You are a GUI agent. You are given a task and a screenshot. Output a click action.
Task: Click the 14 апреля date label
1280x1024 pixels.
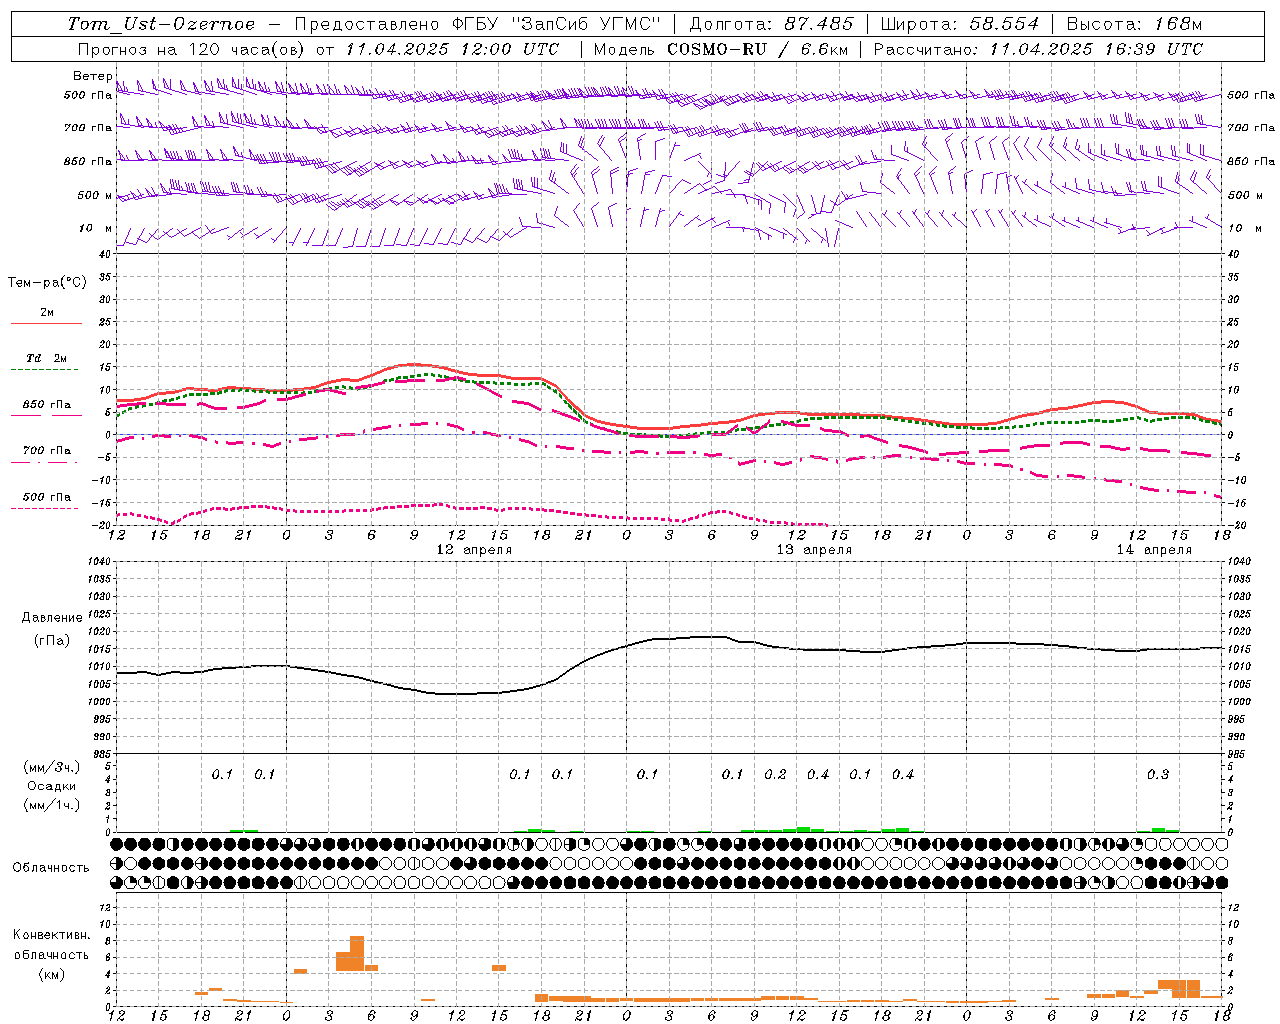[x=1155, y=550]
